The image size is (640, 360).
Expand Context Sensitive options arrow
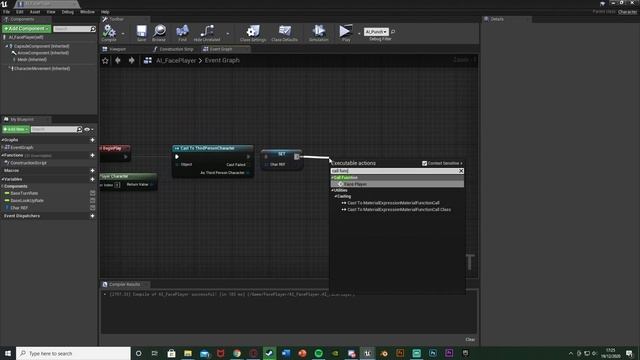coord(461,163)
